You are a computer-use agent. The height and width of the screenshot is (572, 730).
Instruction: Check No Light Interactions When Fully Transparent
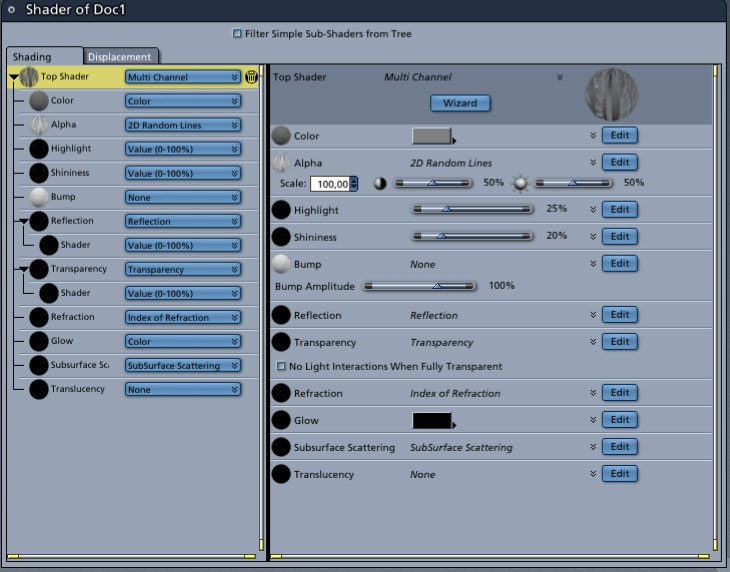(281, 366)
